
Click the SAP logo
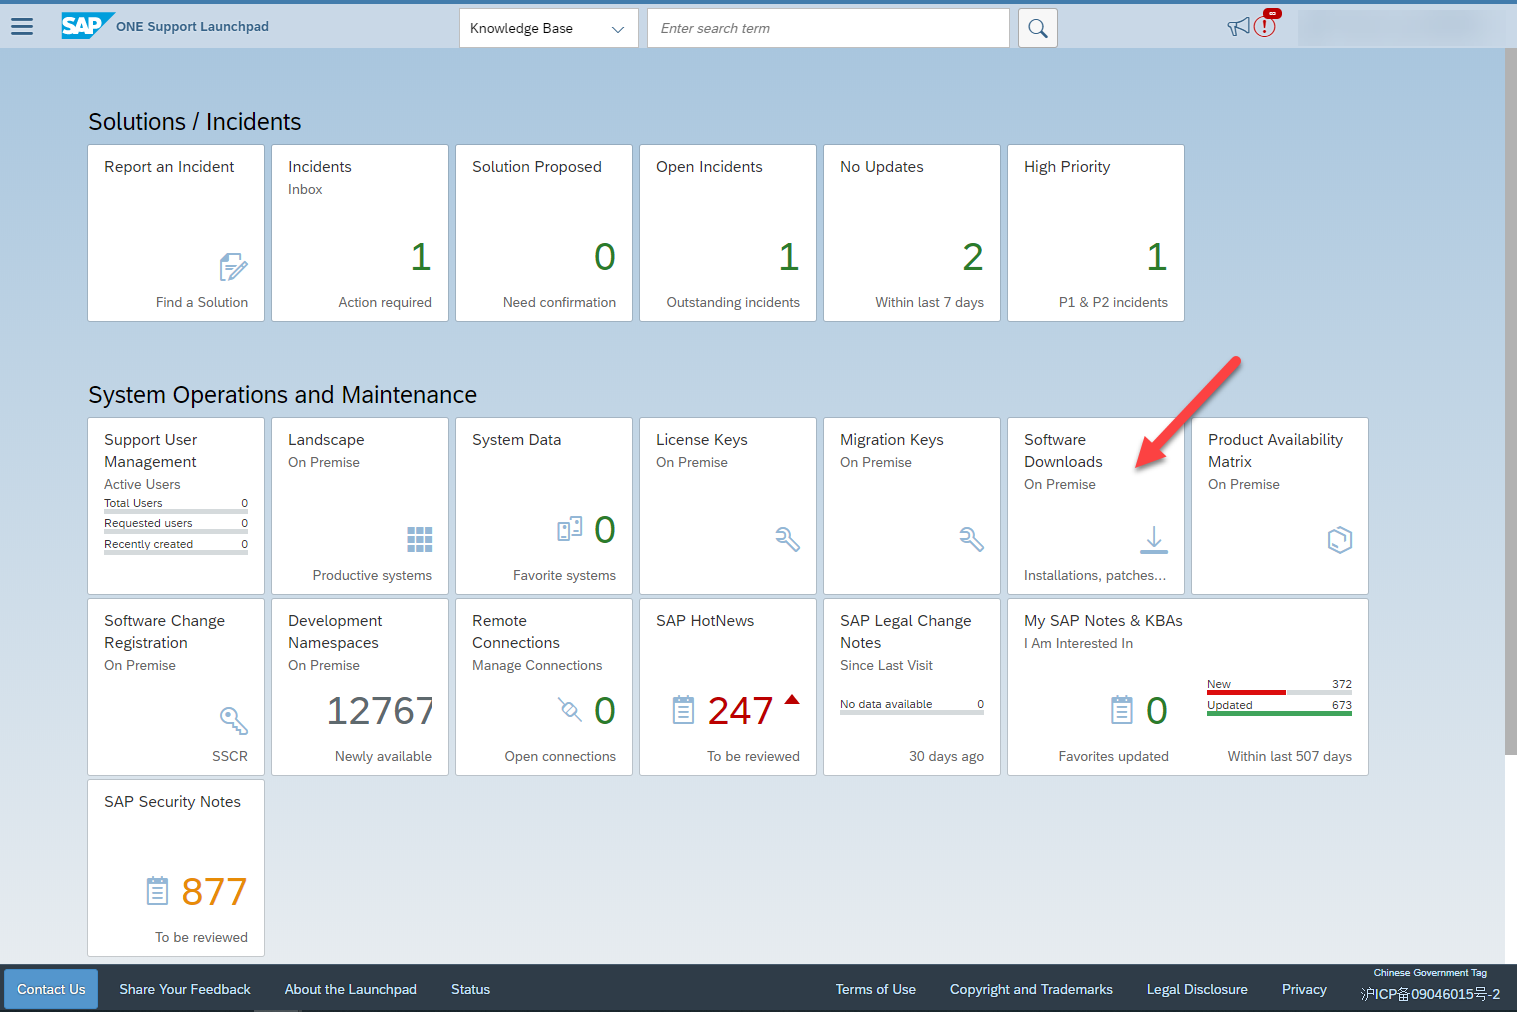click(87, 26)
